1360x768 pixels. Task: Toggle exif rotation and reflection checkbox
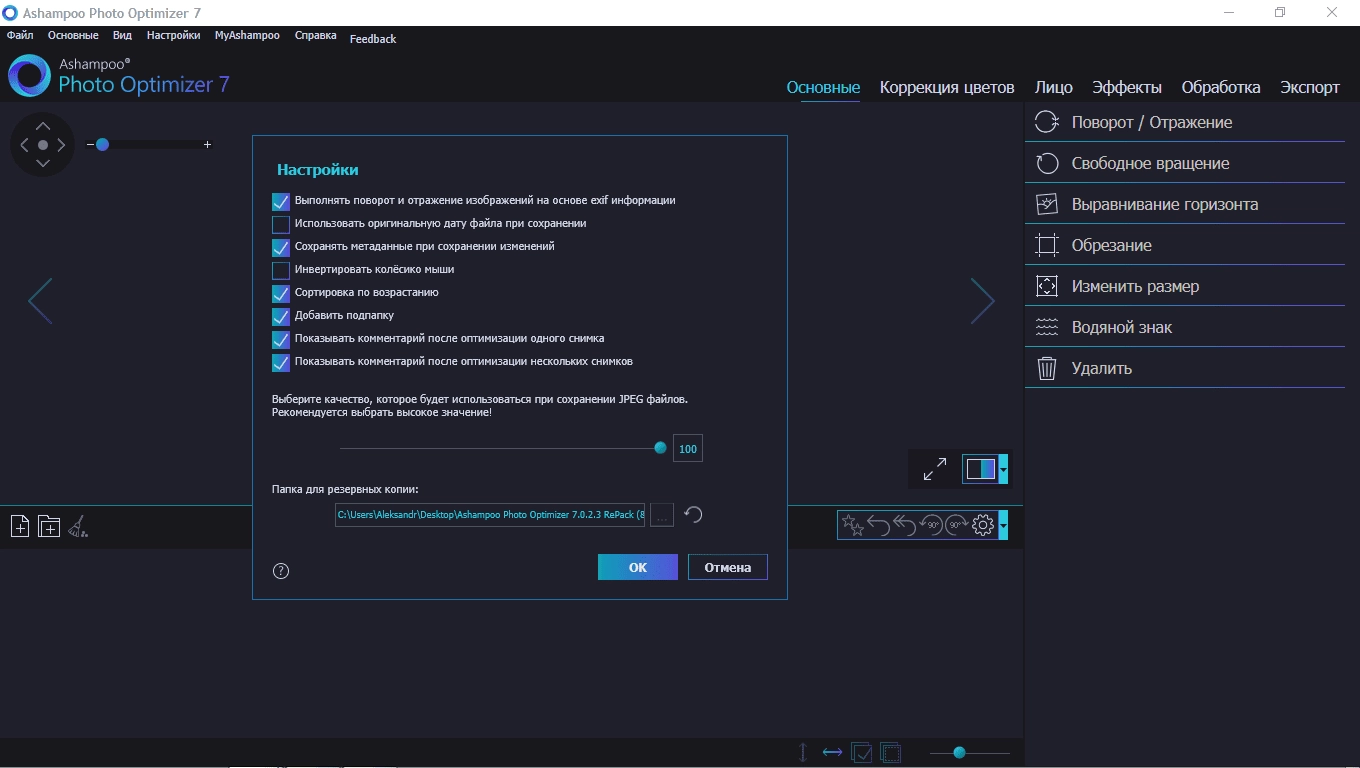281,201
